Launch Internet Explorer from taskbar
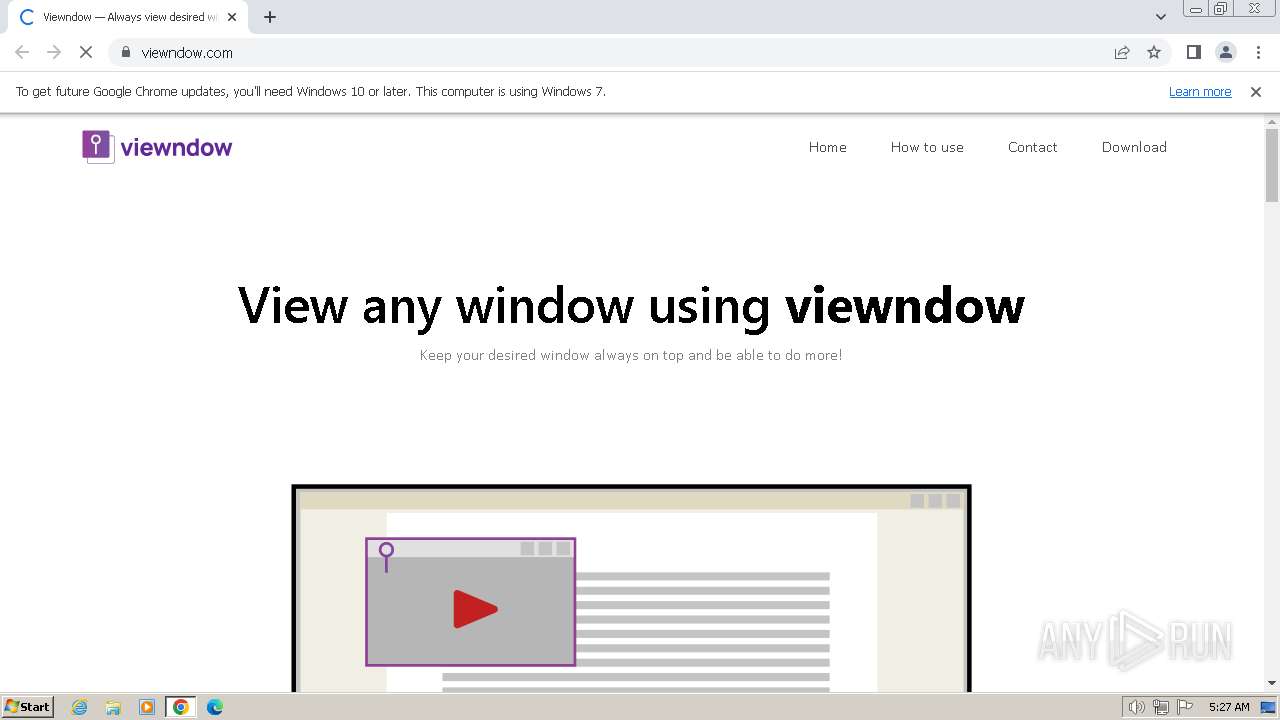 [80, 707]
